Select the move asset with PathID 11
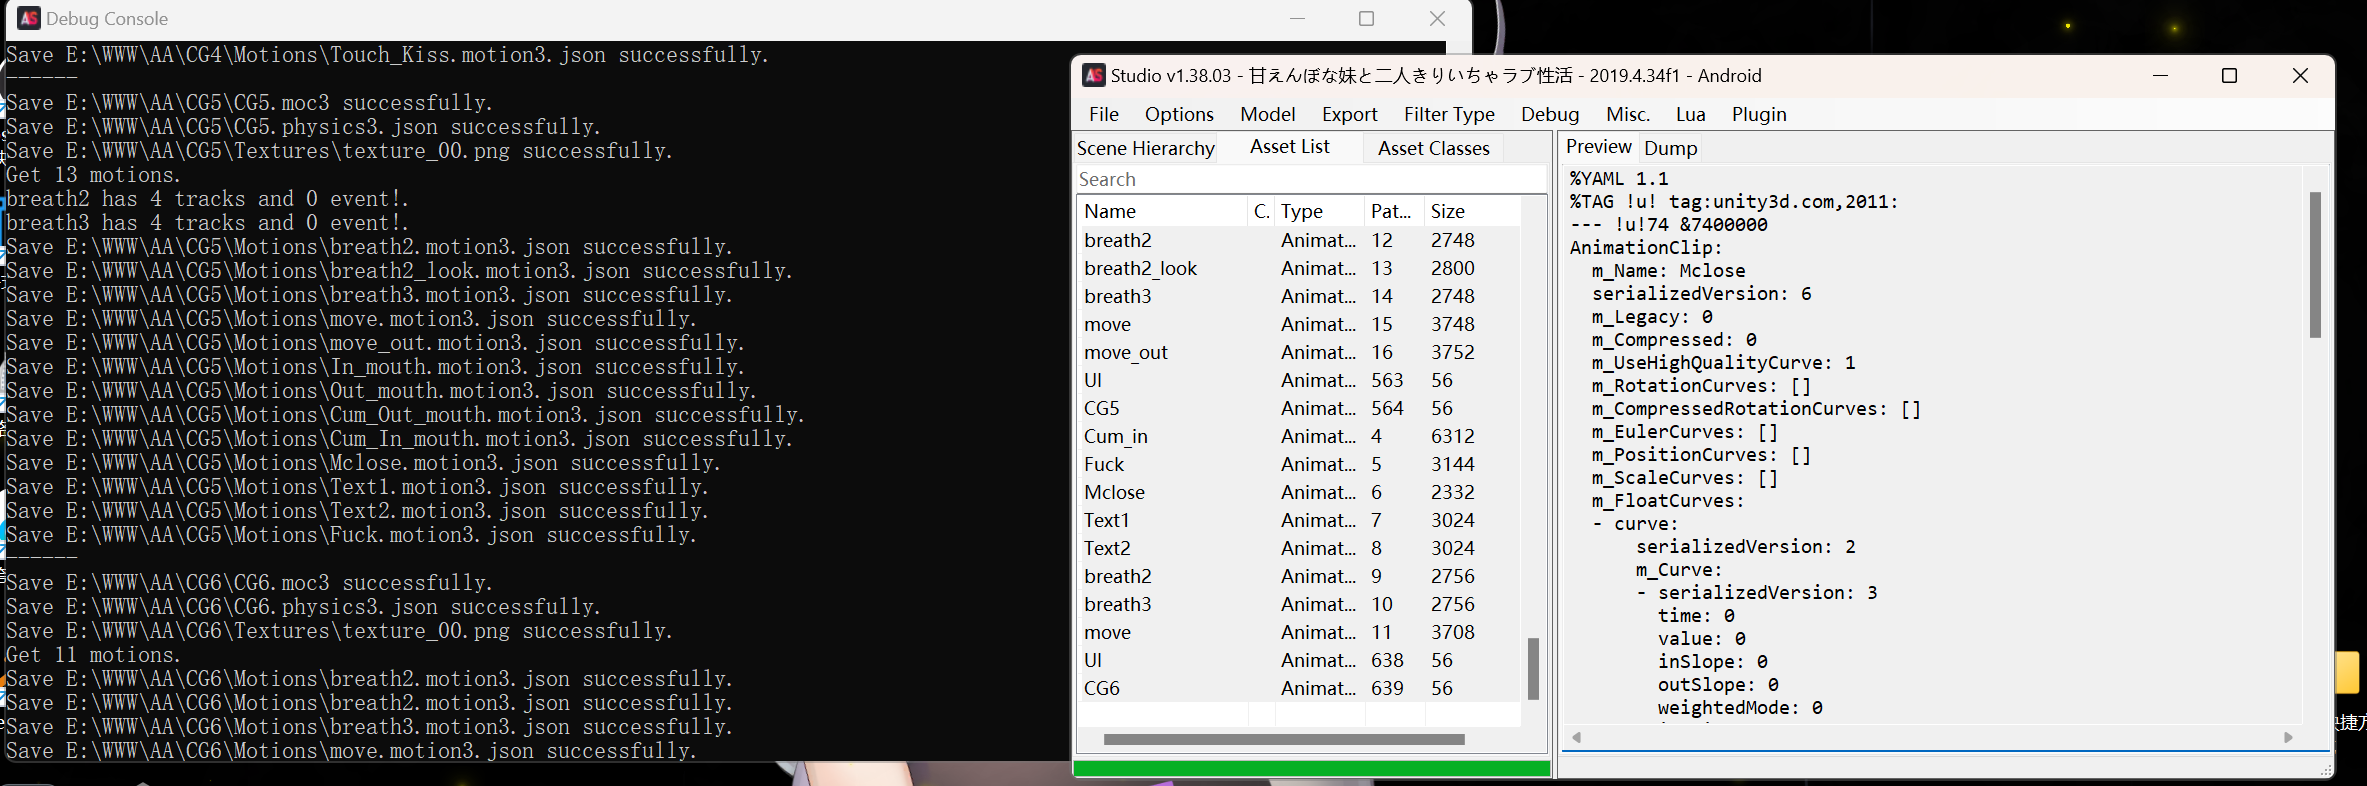 (1298, 632)
